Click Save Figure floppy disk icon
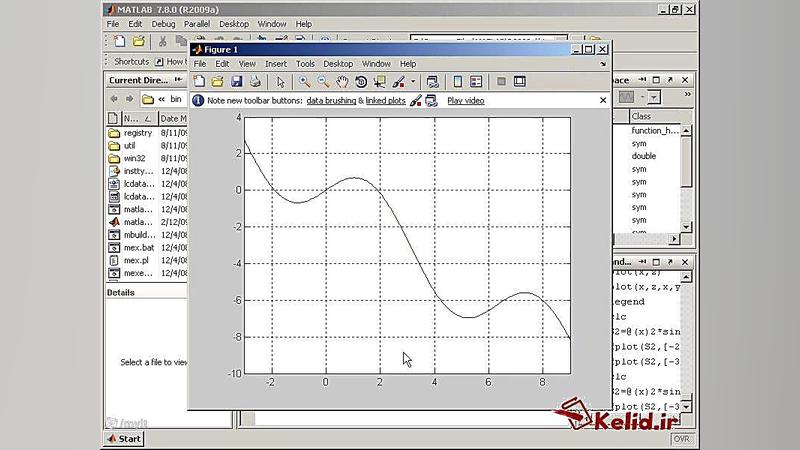Image resolution: width=800 pixels, height=450 pixels. coord(236,82)
